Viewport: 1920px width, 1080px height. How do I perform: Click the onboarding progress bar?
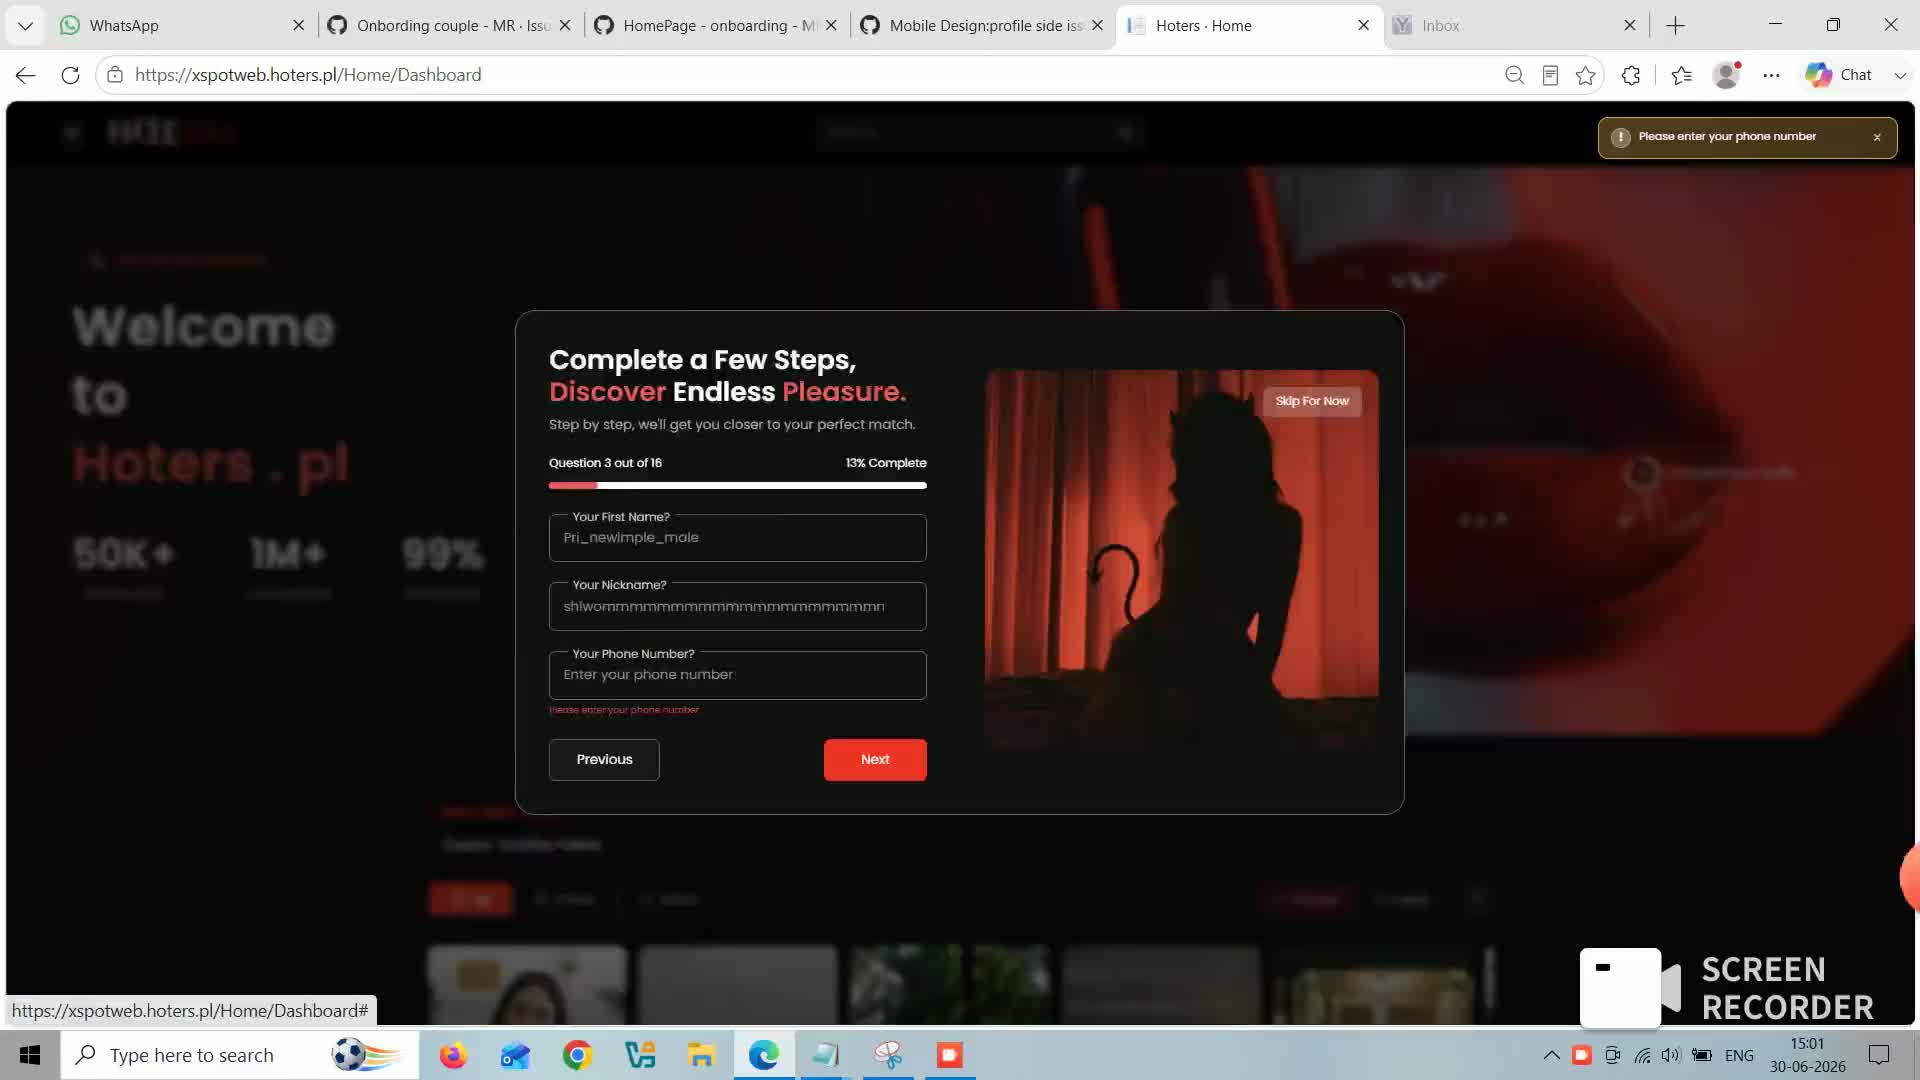738,485
